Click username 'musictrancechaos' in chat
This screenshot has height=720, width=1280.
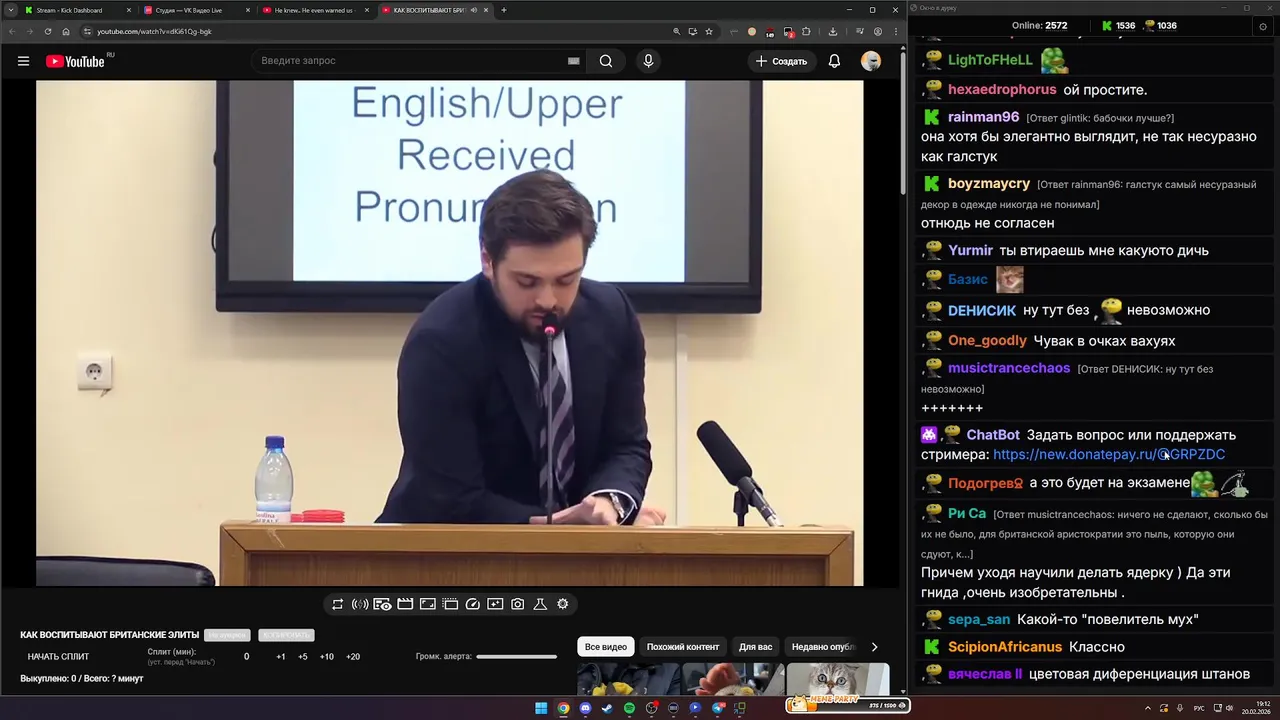(x=1009, y=368)
